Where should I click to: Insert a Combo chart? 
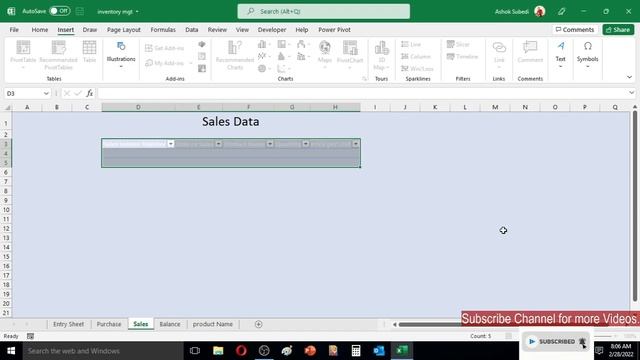303,56
